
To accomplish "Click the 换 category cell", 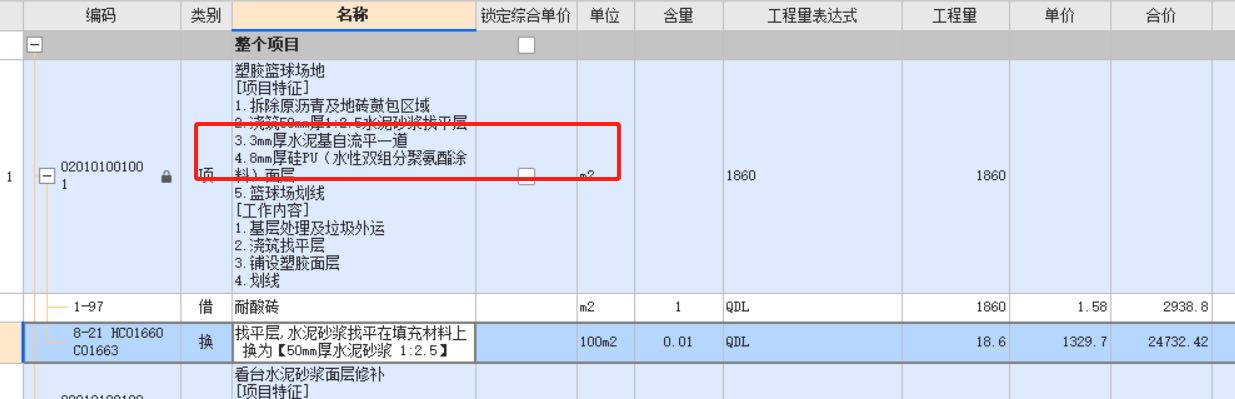I will pyautogui.click(x=206, y=342).
